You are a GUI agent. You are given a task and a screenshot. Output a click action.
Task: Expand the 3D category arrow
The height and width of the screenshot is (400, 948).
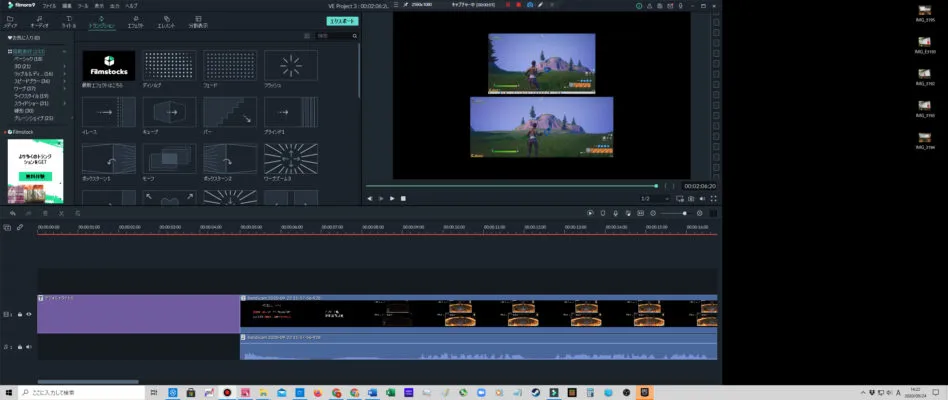click(x=65, y=66)
